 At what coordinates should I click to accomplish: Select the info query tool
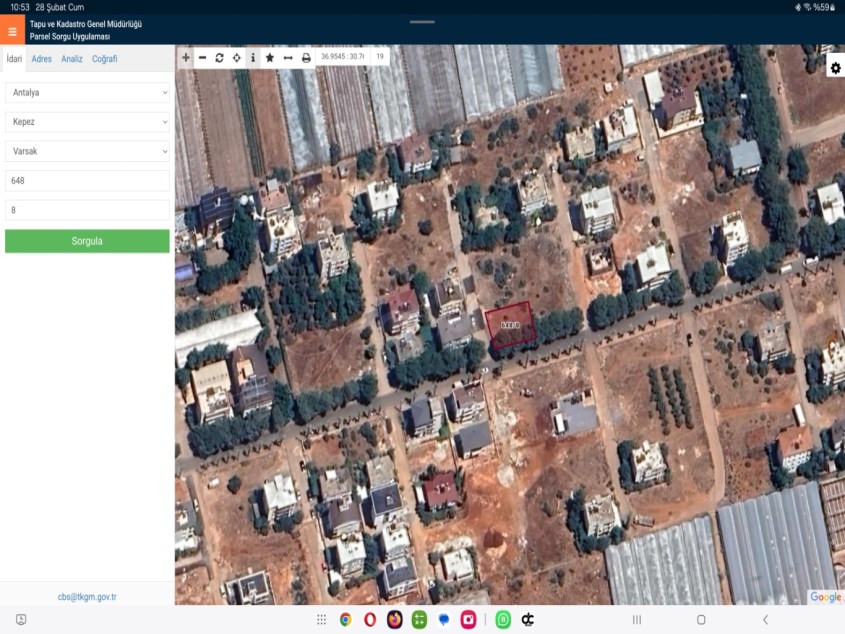coord(253,58)
